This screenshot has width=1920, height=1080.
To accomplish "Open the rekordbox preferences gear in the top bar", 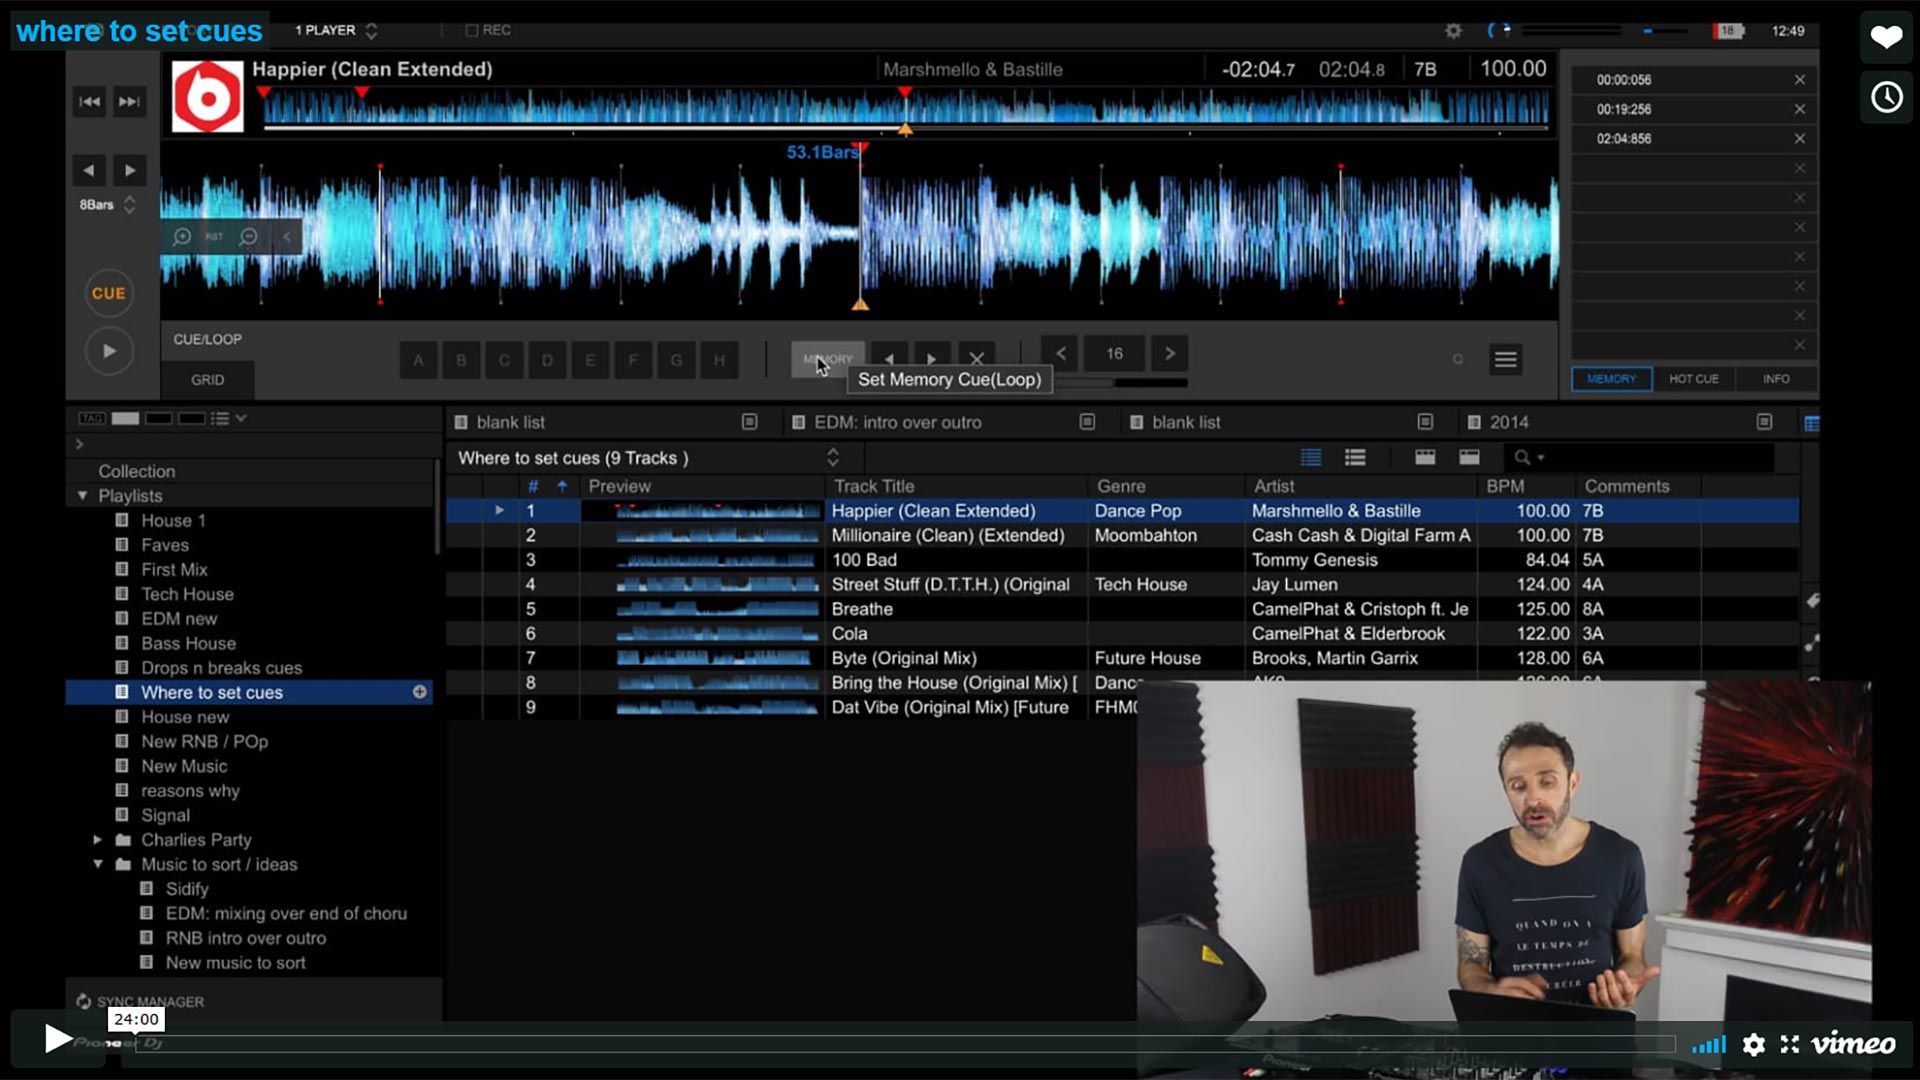I will coord(1453,31).
